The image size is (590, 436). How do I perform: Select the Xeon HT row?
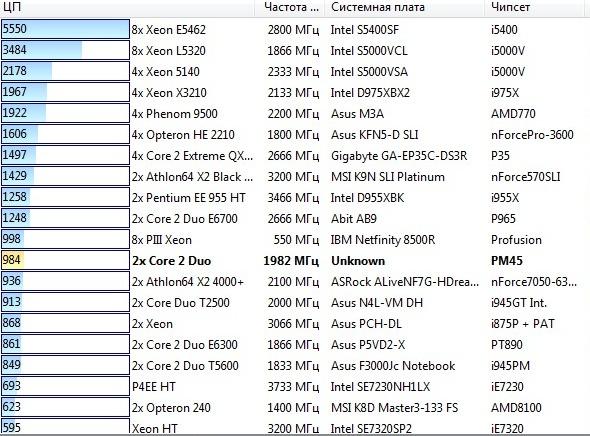[x=295, y=428]
